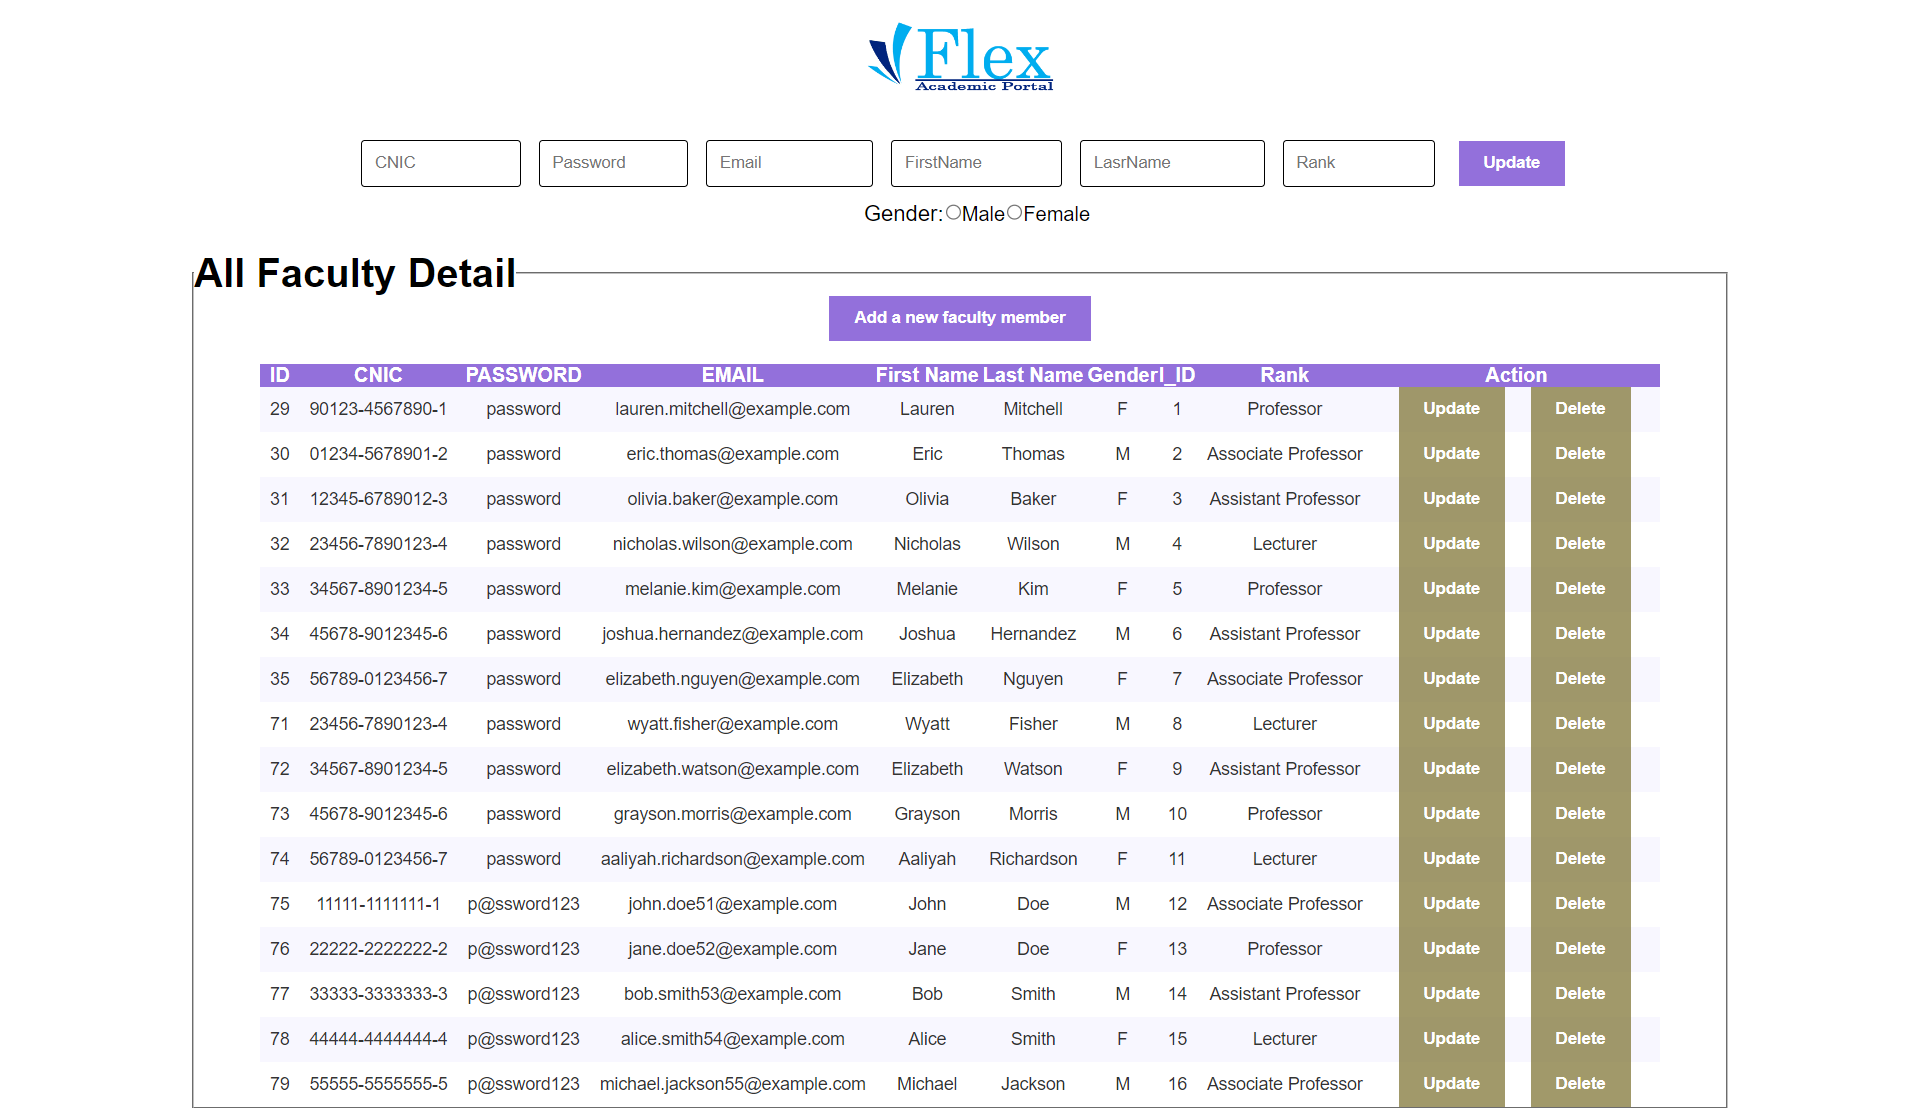Delete Nicholas Wilson's record
1920x1108 pixels.
tap(1580, 543)
